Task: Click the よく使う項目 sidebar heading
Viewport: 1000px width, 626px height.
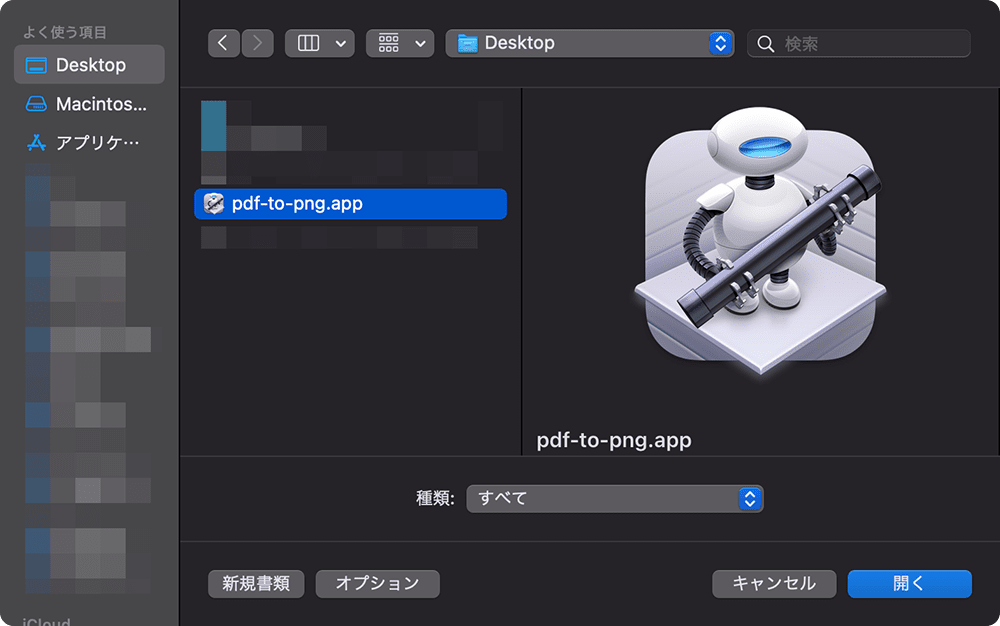Action: coord(65,32)
